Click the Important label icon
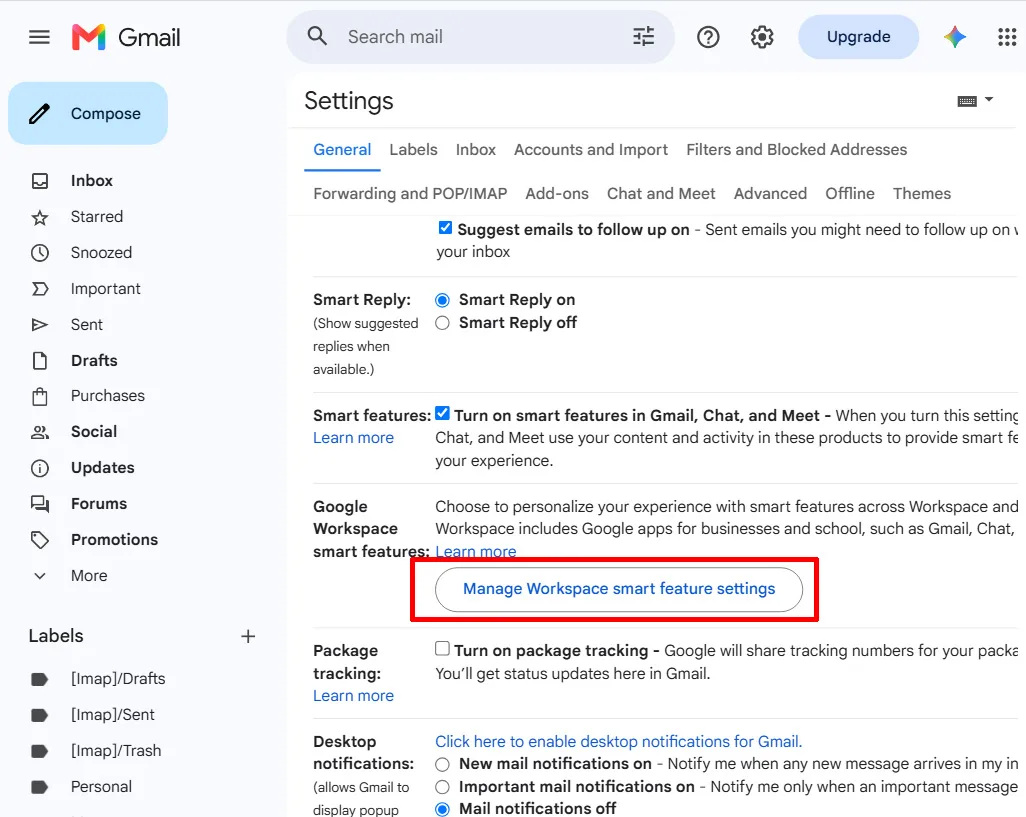 point(40,289)
